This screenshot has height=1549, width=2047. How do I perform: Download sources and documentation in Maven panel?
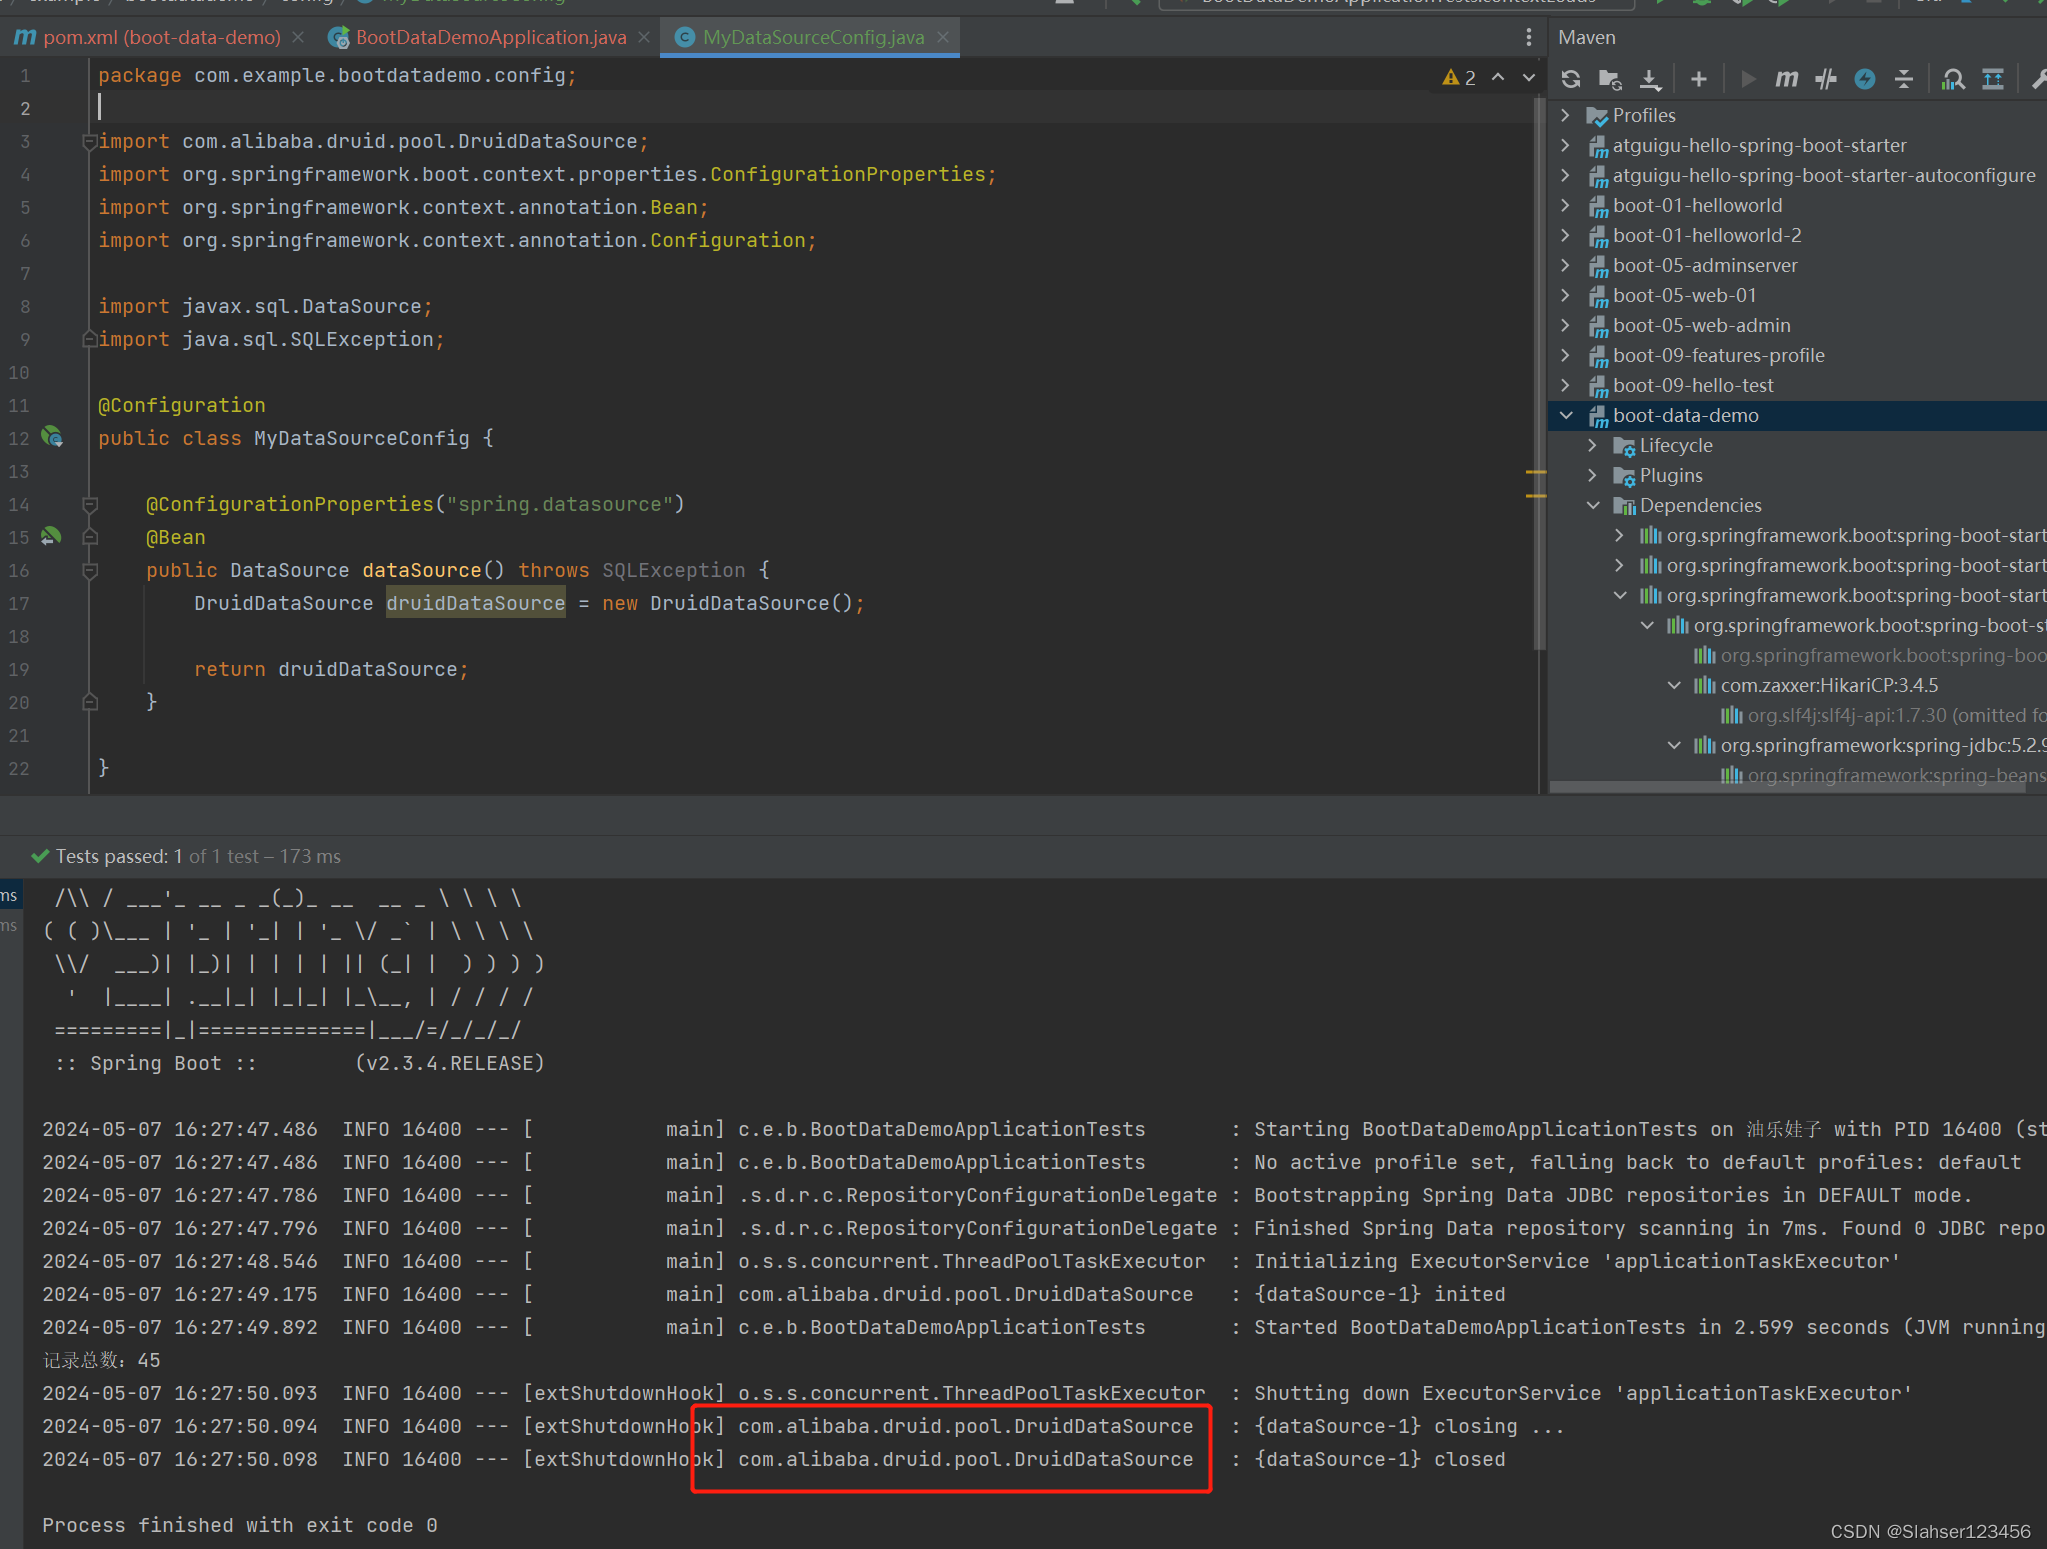[x=1652, y=78]
